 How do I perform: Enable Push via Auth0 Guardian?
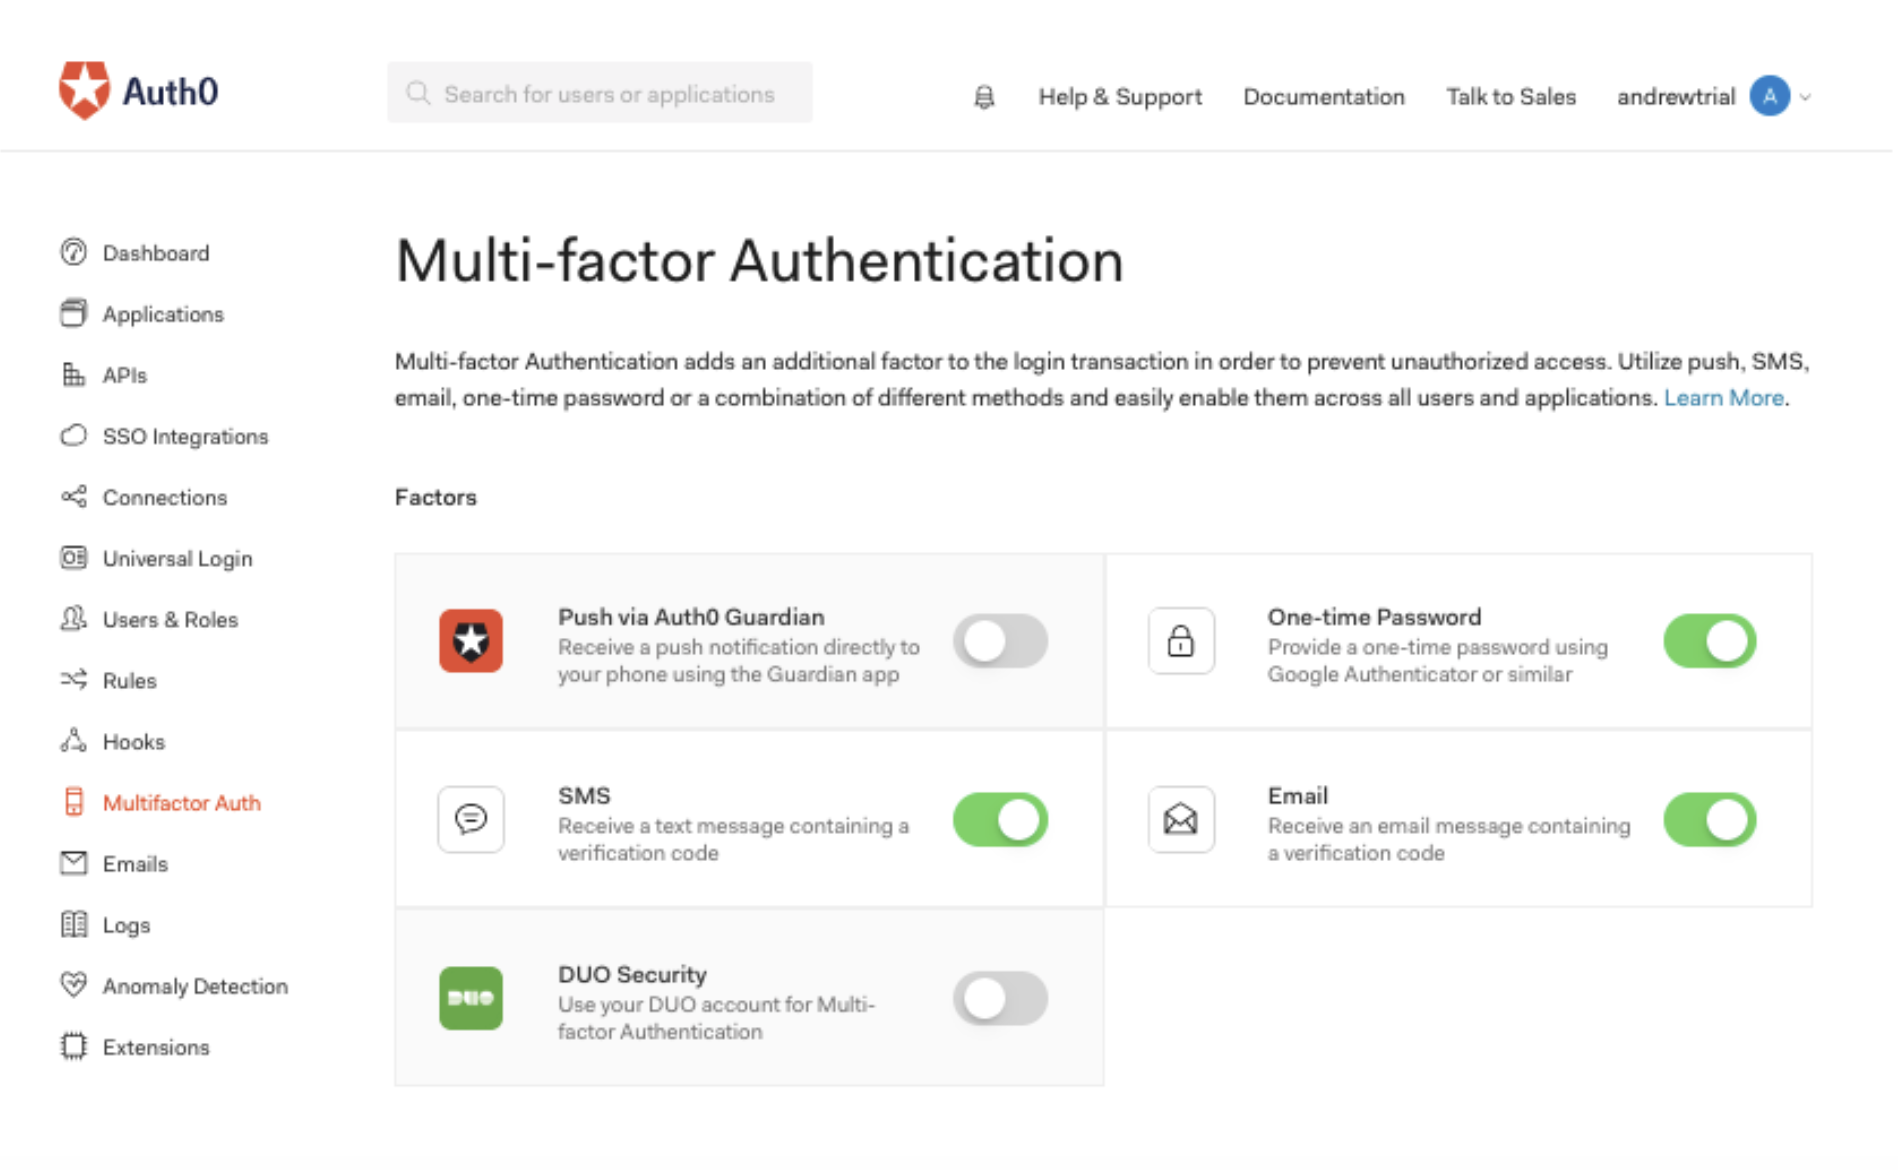[1000, 641]
